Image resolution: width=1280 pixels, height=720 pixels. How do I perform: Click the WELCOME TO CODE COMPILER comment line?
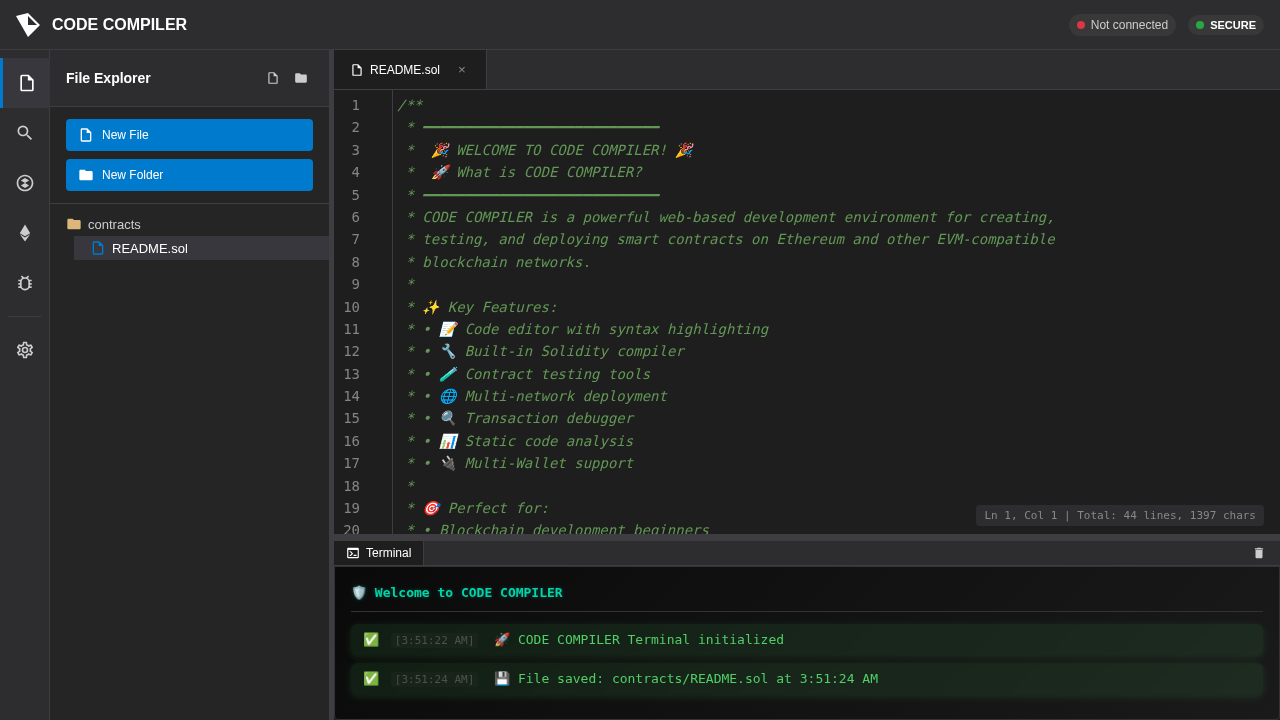(x=550, y=150)
